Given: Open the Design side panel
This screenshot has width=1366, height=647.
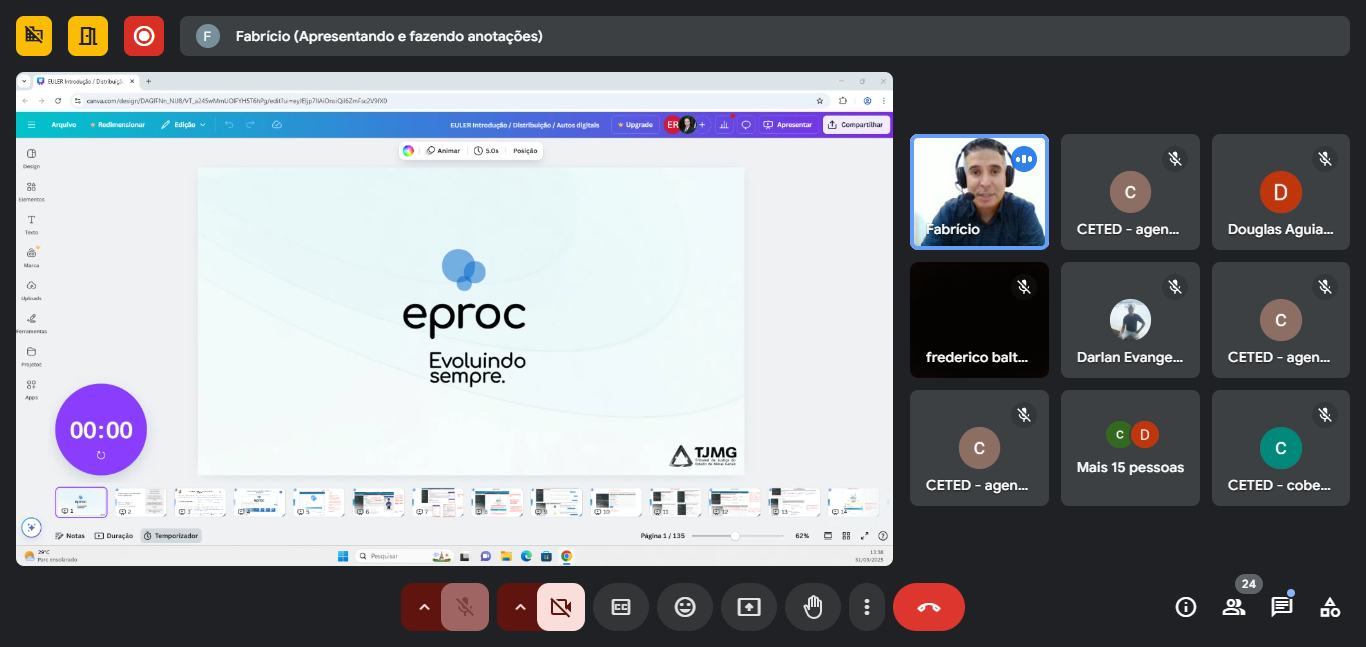Looking at the screenshot, I should (x=31, y=158).
